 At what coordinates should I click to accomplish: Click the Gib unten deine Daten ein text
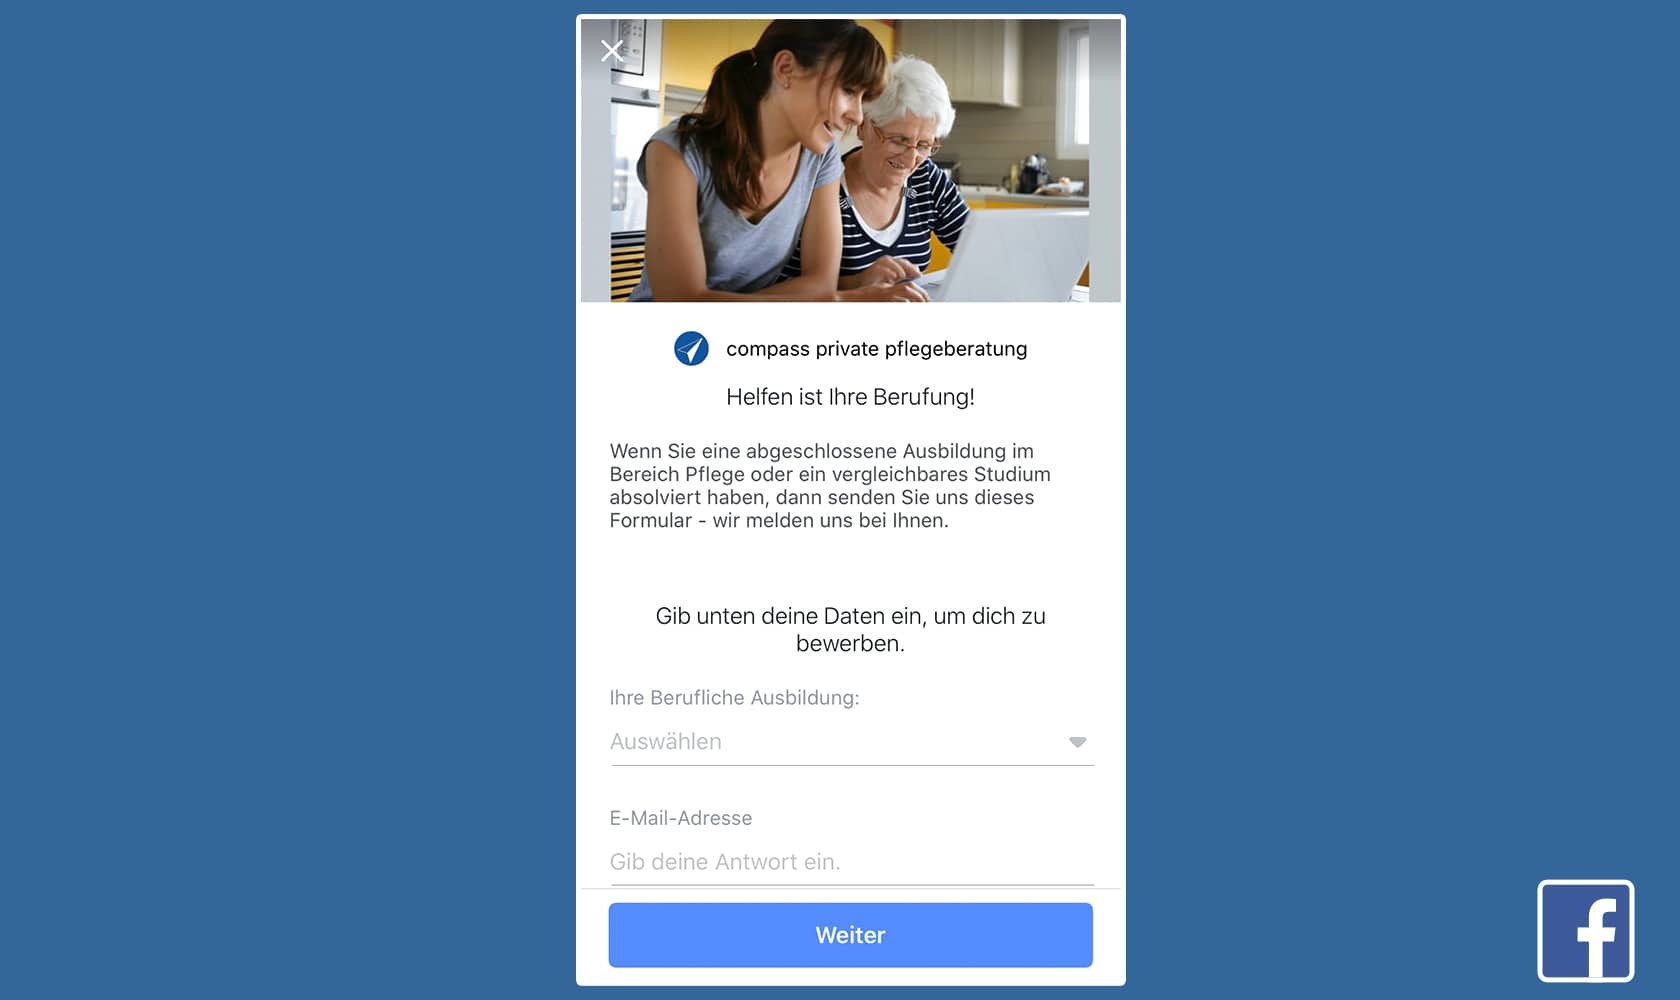point(850,630)
